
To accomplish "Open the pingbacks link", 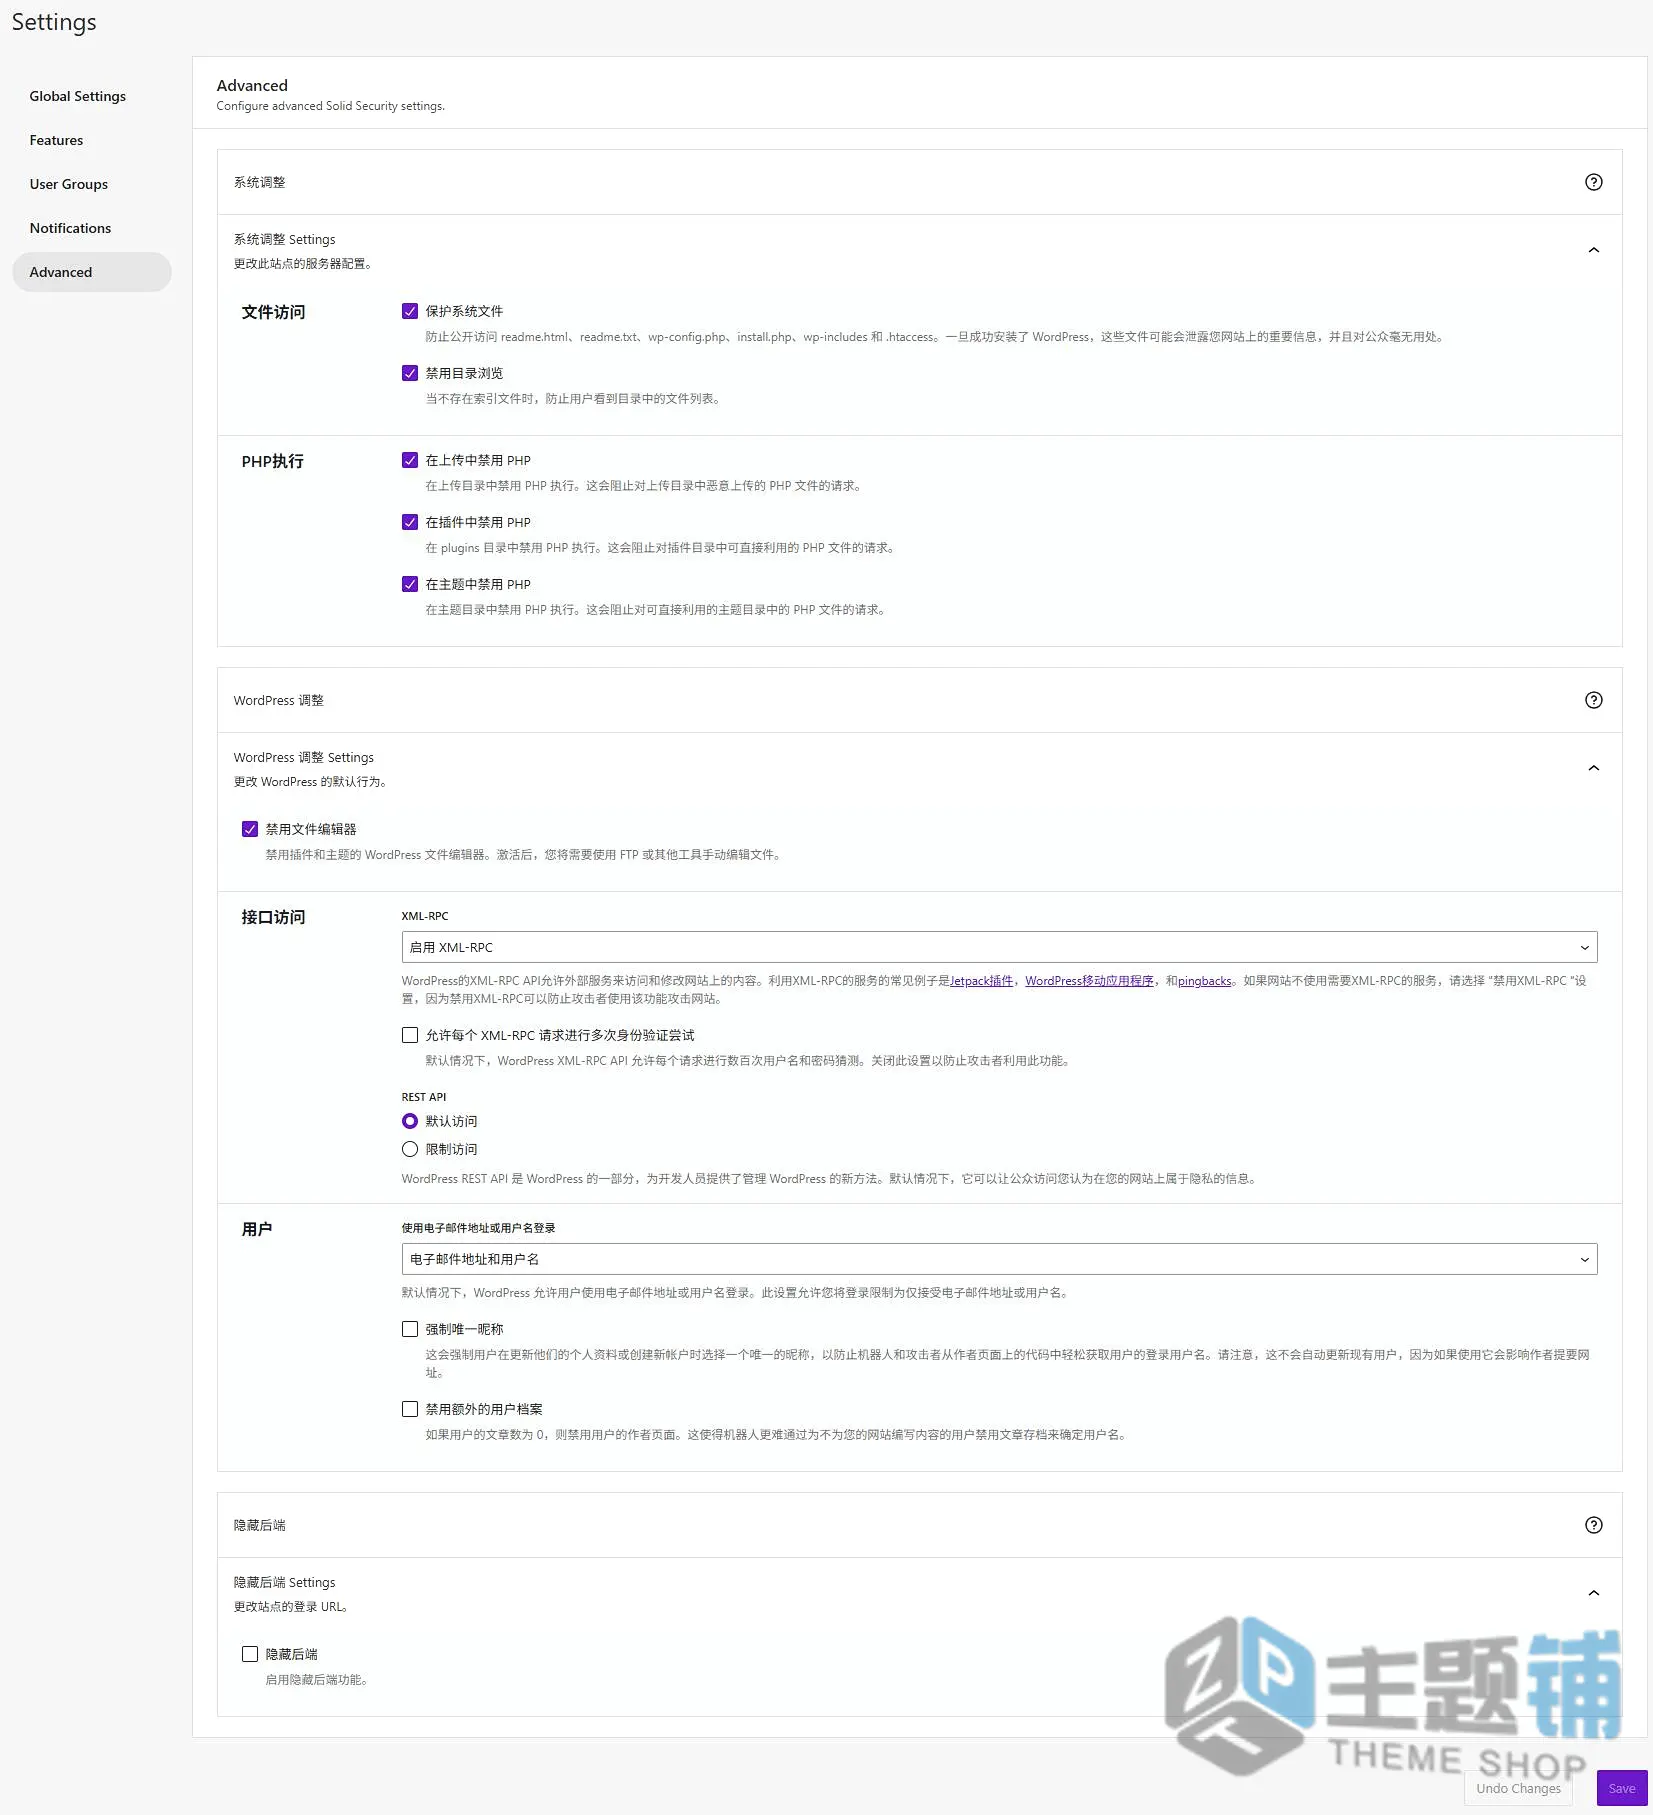I will [x=1204, y=981].
